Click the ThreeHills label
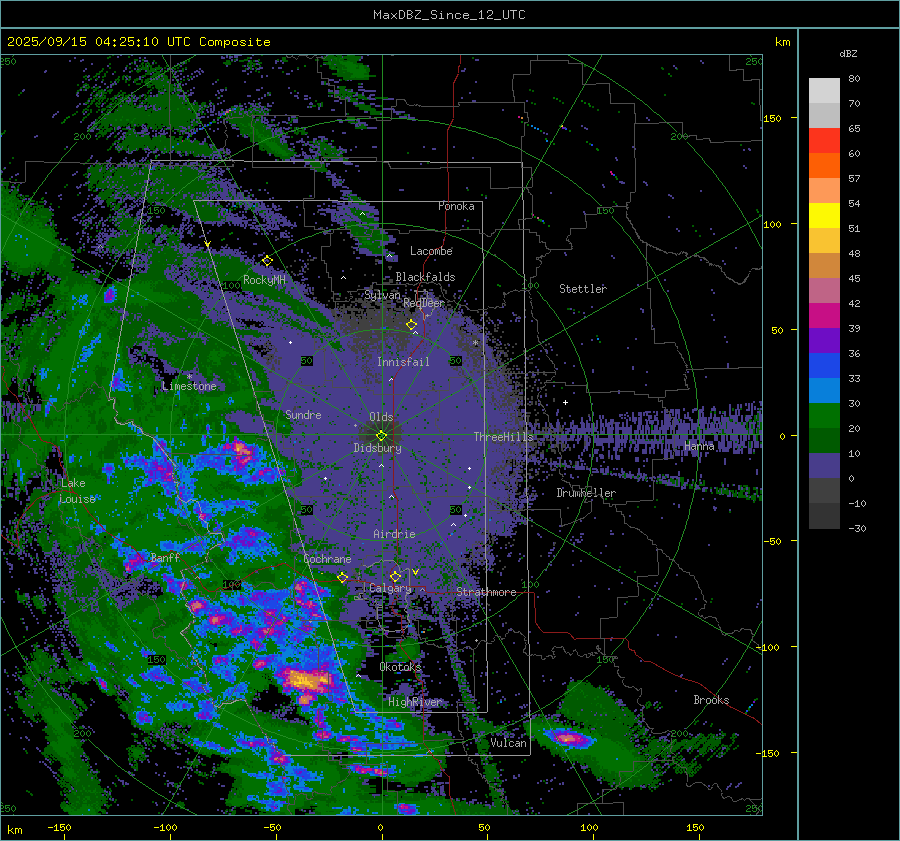 point(503,437)
